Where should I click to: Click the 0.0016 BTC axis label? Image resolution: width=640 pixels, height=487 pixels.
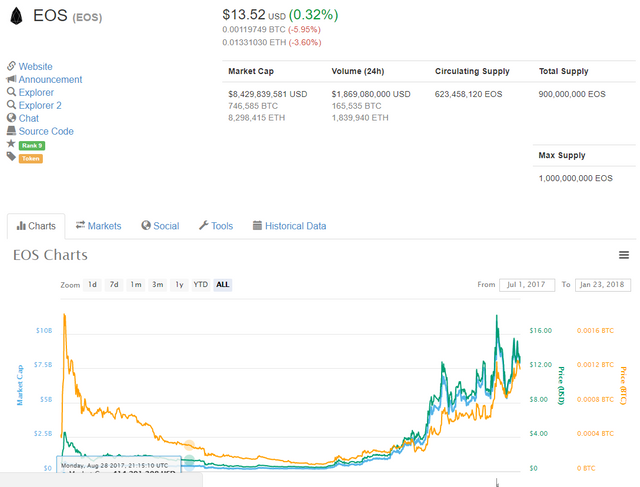coord(595,330)
